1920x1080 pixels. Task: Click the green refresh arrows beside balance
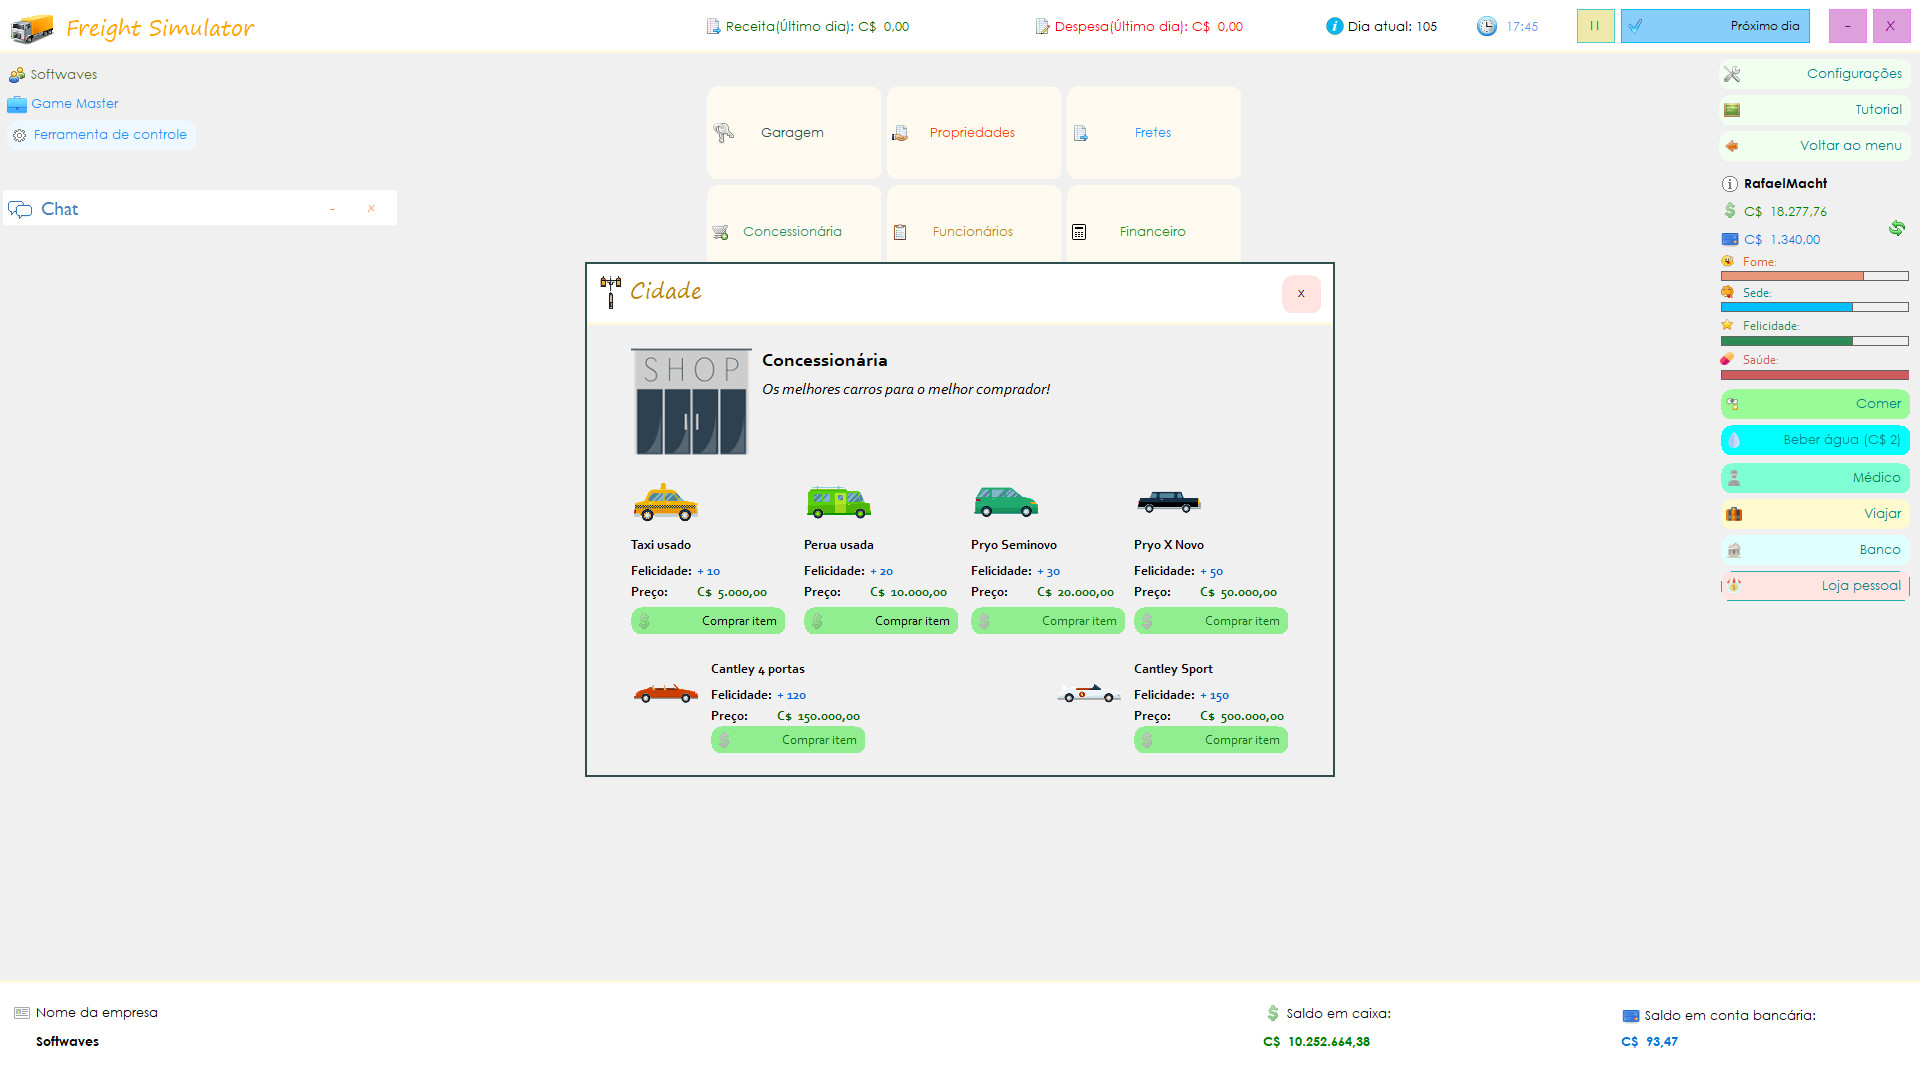coord(1896,228)
